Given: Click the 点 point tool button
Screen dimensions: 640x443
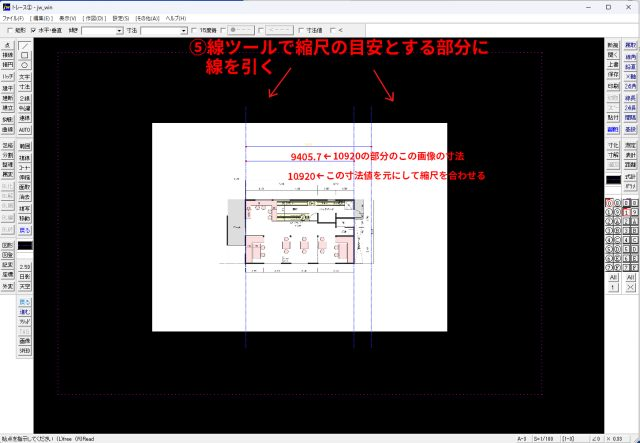Looking at the screenshot, I should click(8, 47).
